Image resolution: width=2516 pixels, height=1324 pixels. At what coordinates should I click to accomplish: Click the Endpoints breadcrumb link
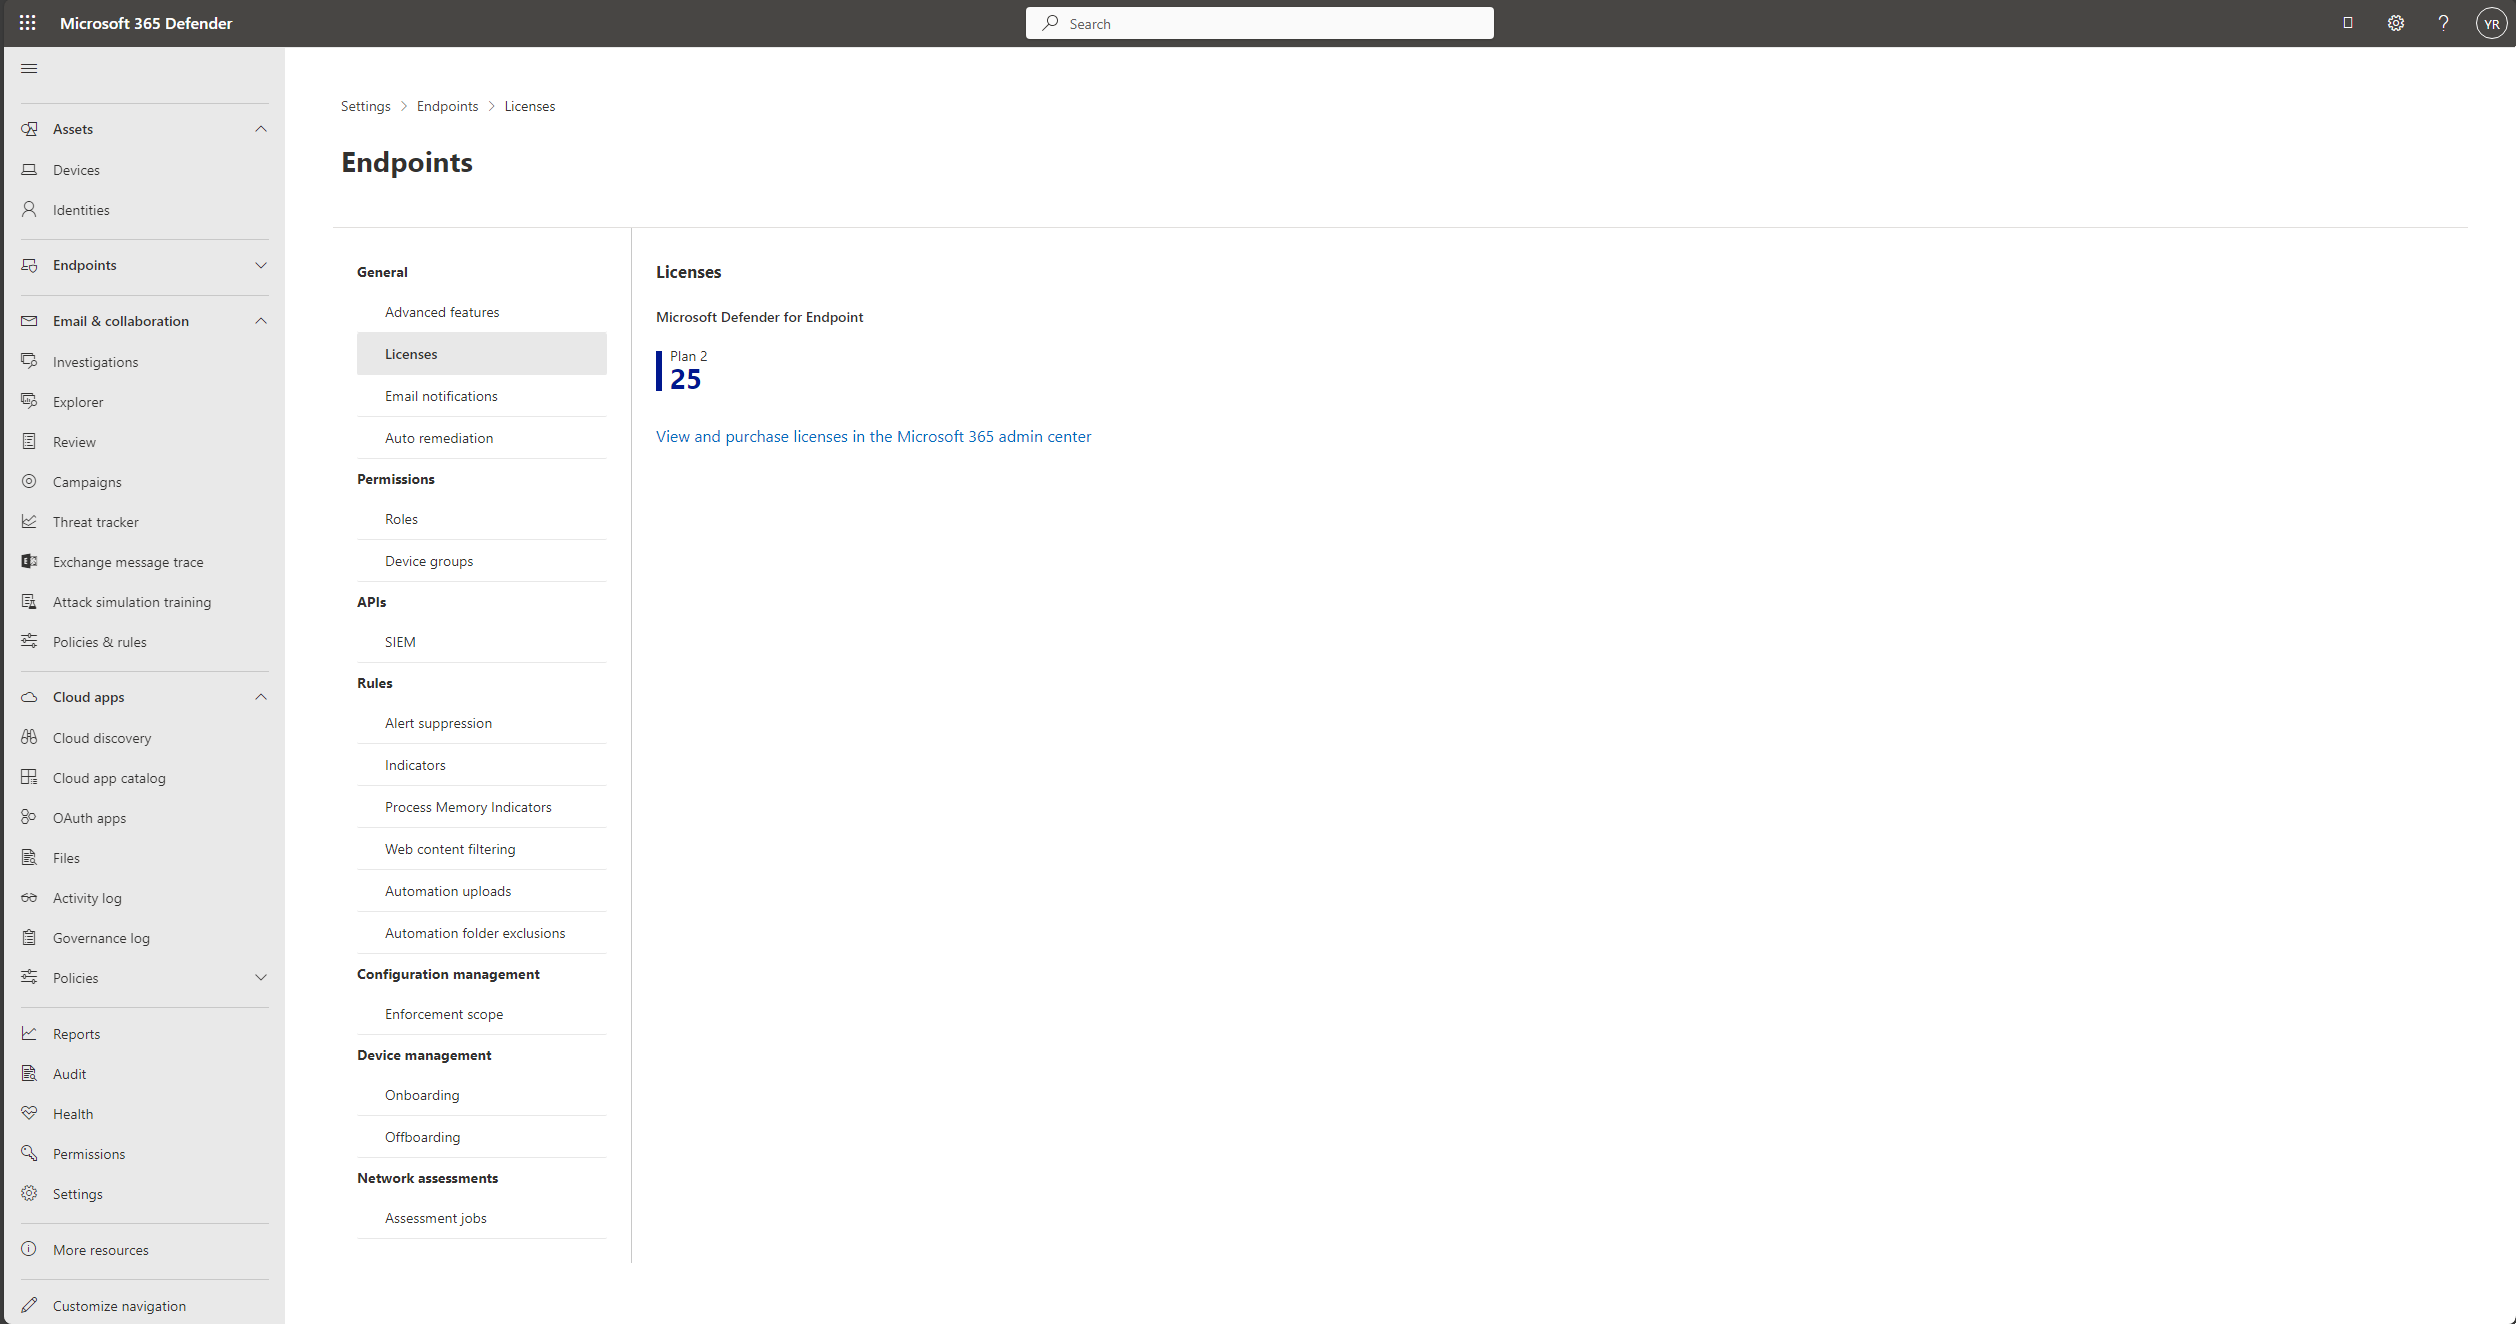447,106
